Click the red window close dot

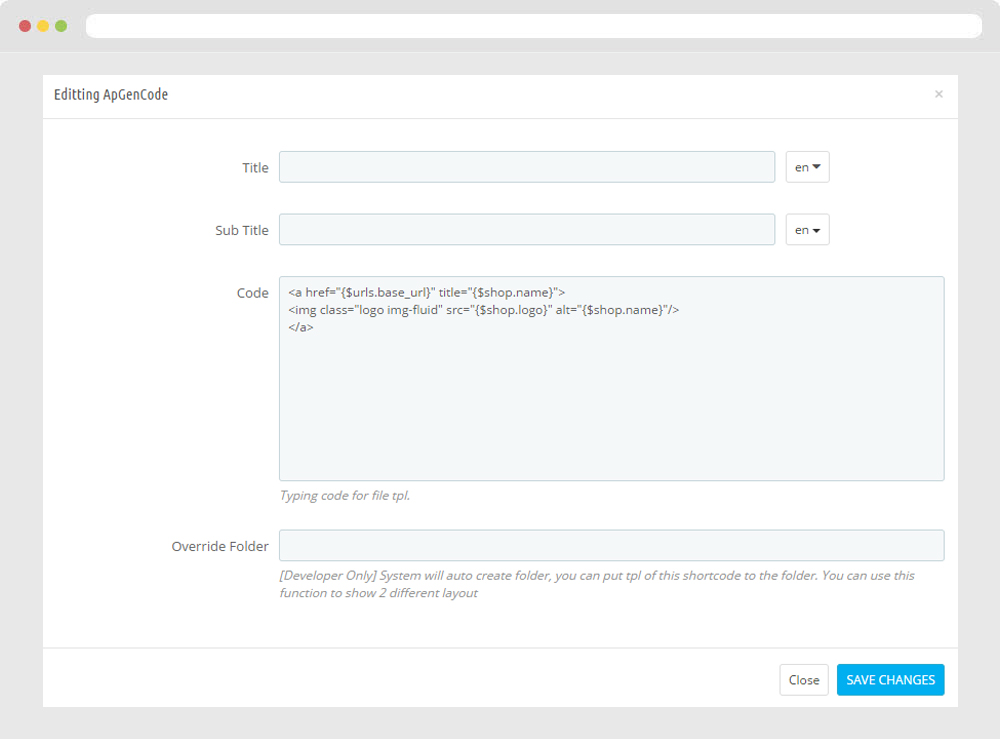point(25,26)
